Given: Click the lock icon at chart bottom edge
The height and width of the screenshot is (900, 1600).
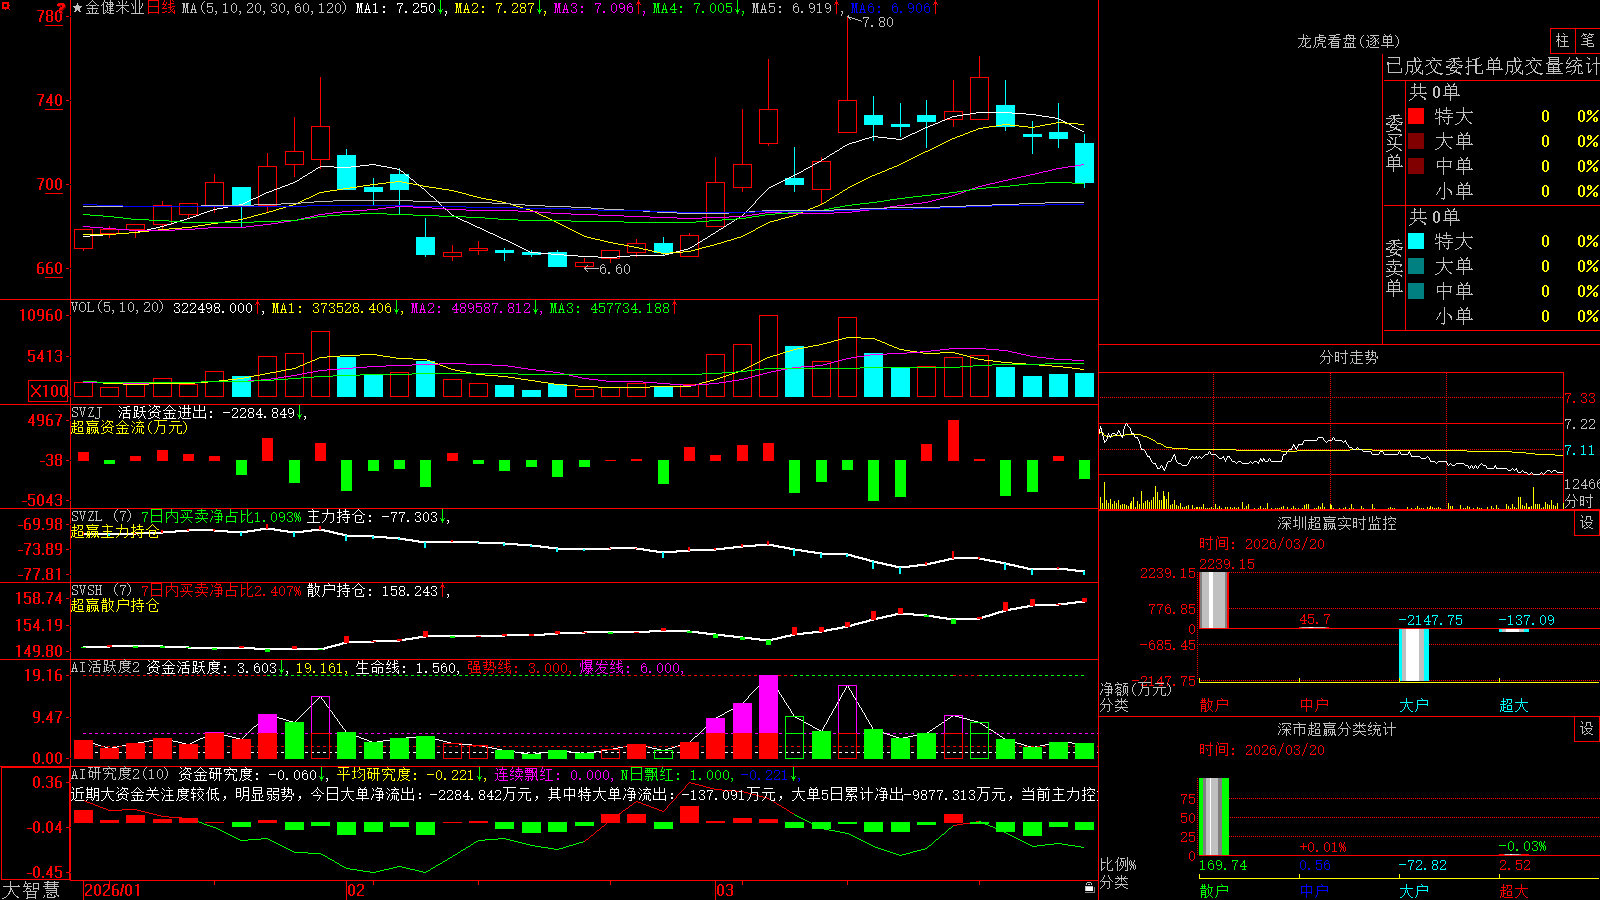Looking at the screenshot, I should (1089, 887).
